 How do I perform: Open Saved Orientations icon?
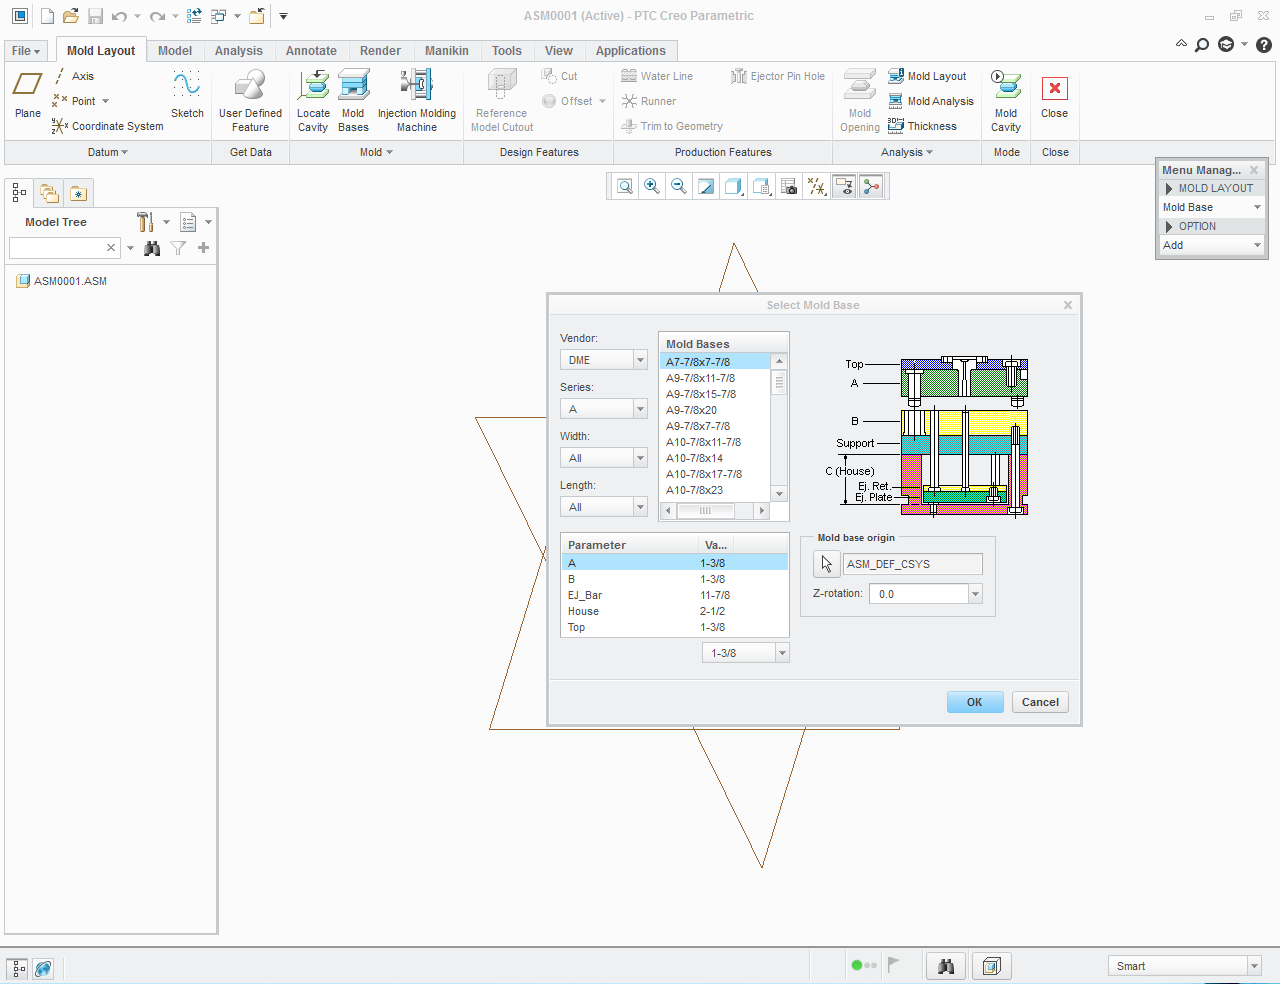click(761, 186)
